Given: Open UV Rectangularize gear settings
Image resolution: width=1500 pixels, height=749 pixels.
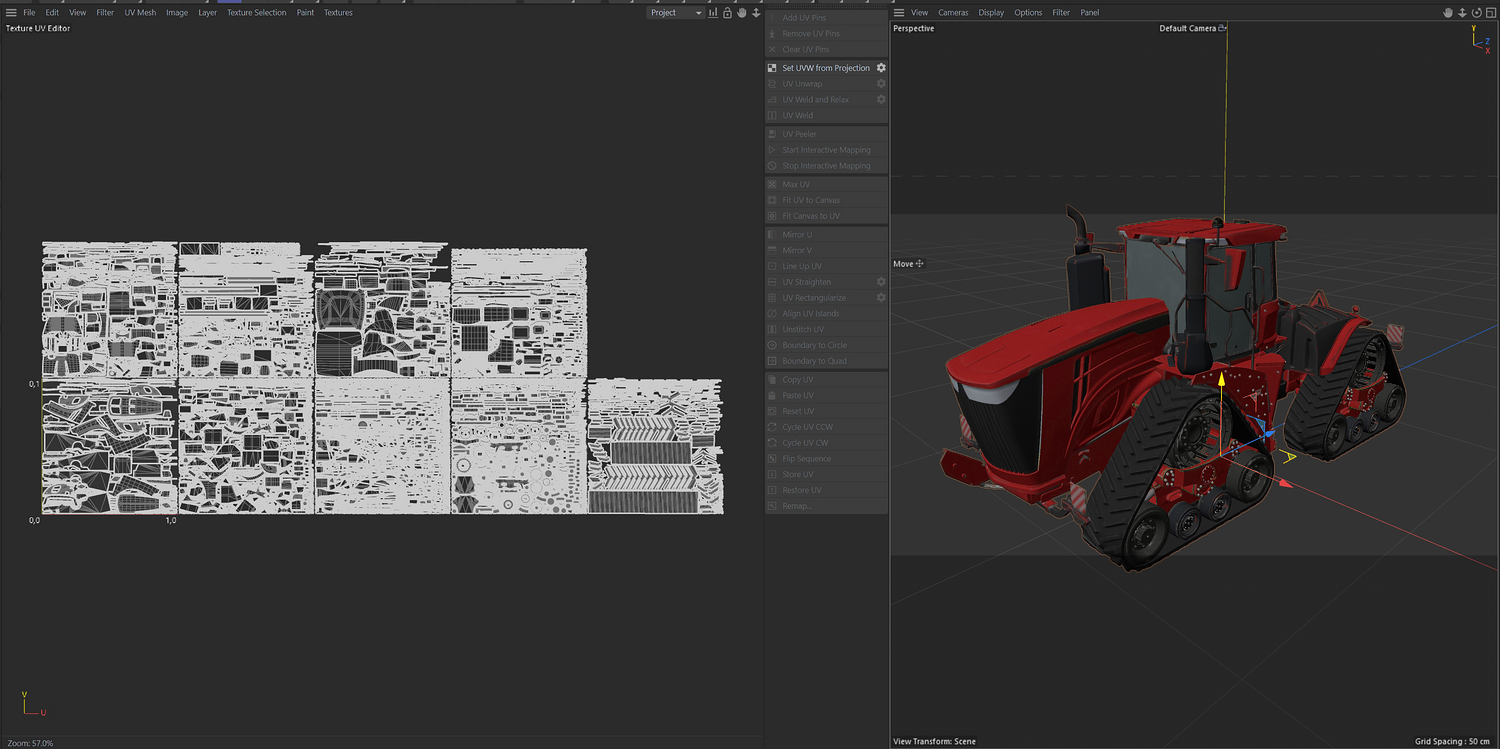Looking at the screenshot, I should point(881,298).
